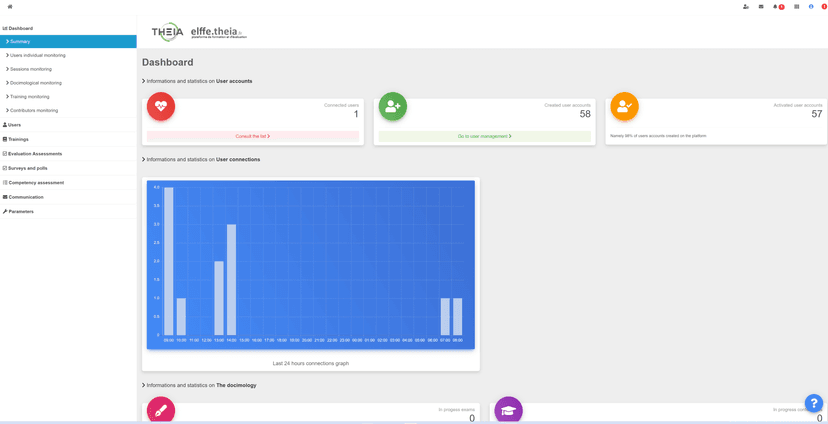Click the User accounts section heading
828x424 pixels.
(197, 81)
